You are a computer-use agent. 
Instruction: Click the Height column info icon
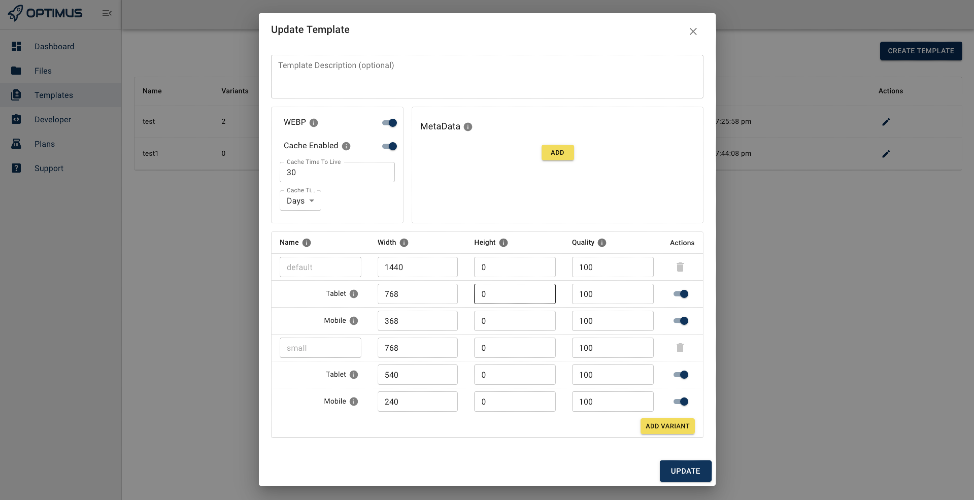503,243
